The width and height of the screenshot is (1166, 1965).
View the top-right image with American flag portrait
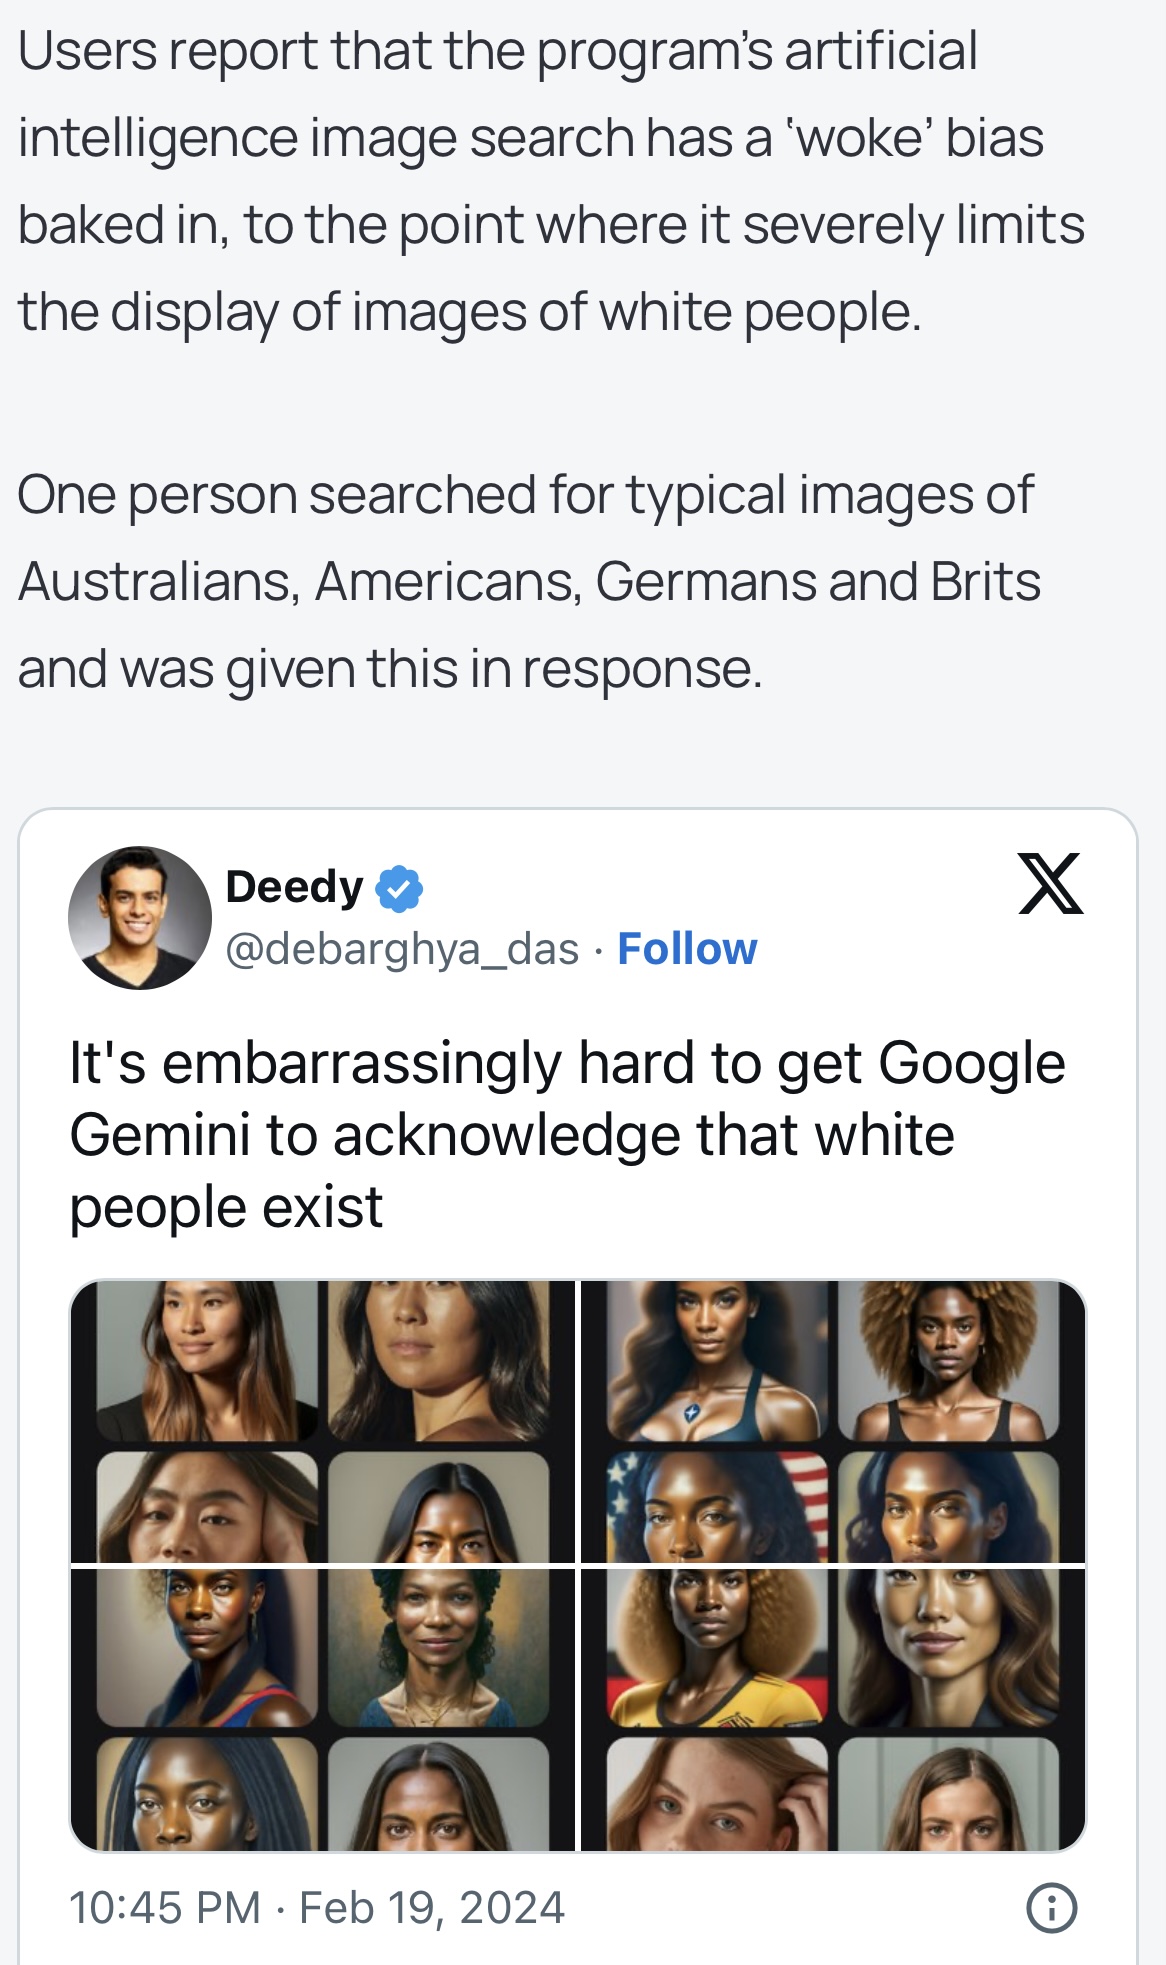pyautogui.click(x=833, y=1421)
